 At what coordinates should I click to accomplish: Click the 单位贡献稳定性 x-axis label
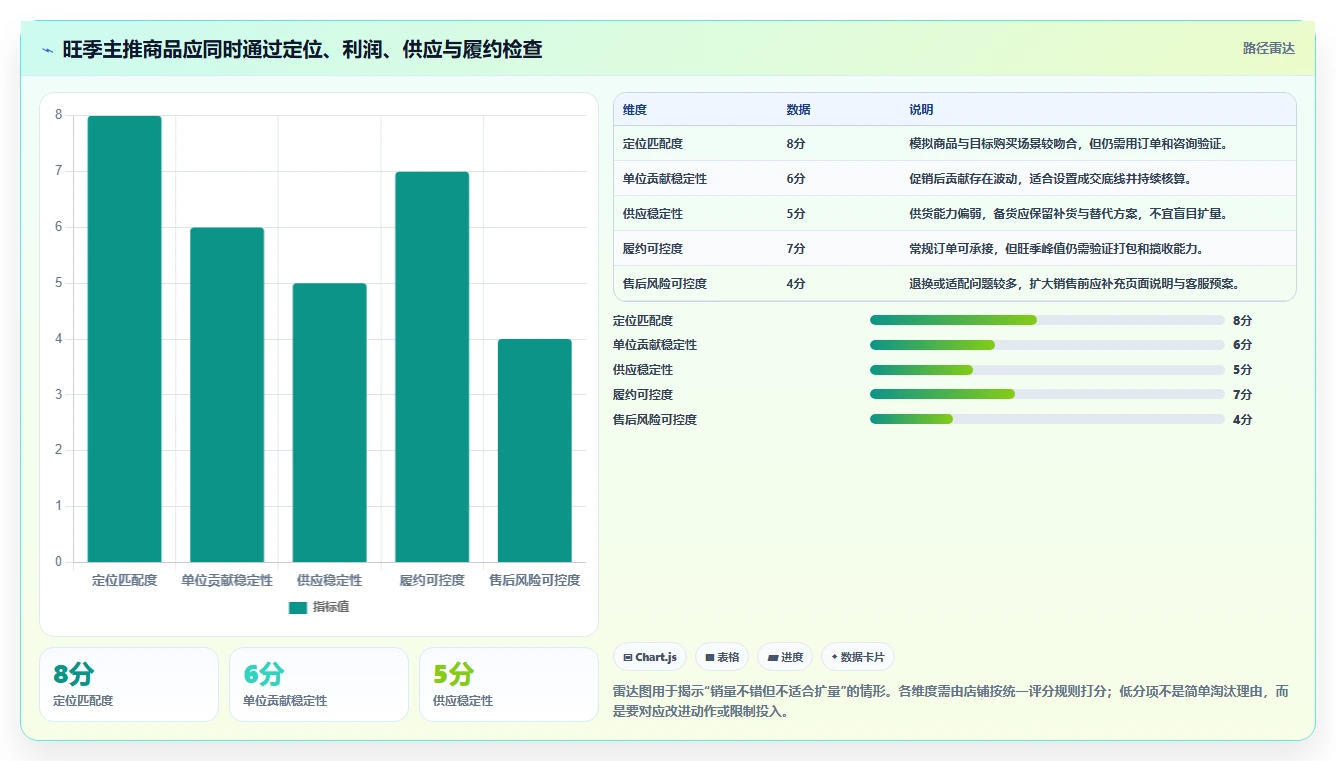point(227,580)
